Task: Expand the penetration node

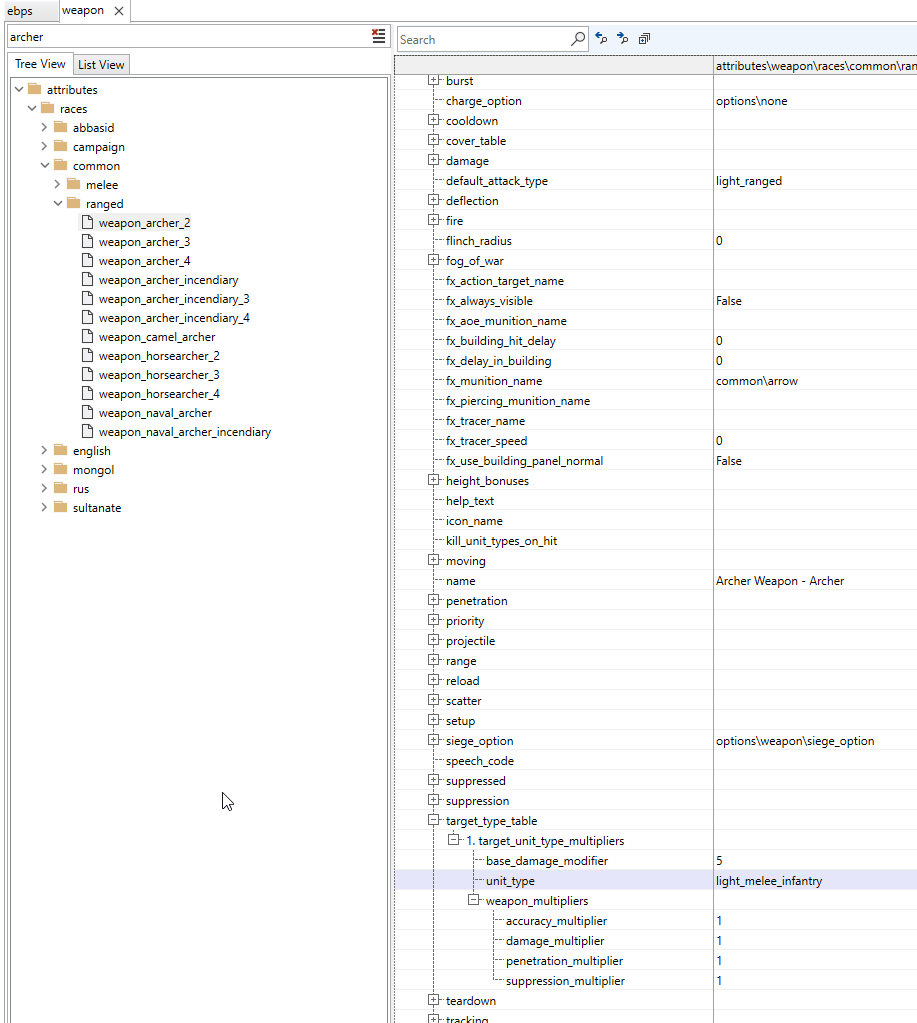Action: pos(434,600)
